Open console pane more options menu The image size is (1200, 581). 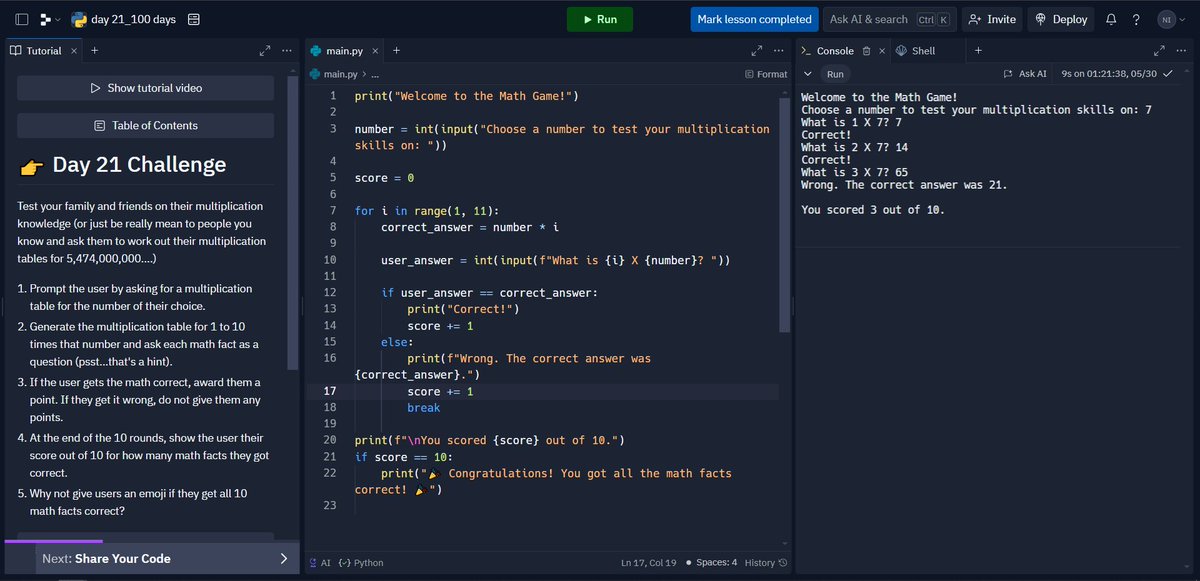[x=1181, y=50]
